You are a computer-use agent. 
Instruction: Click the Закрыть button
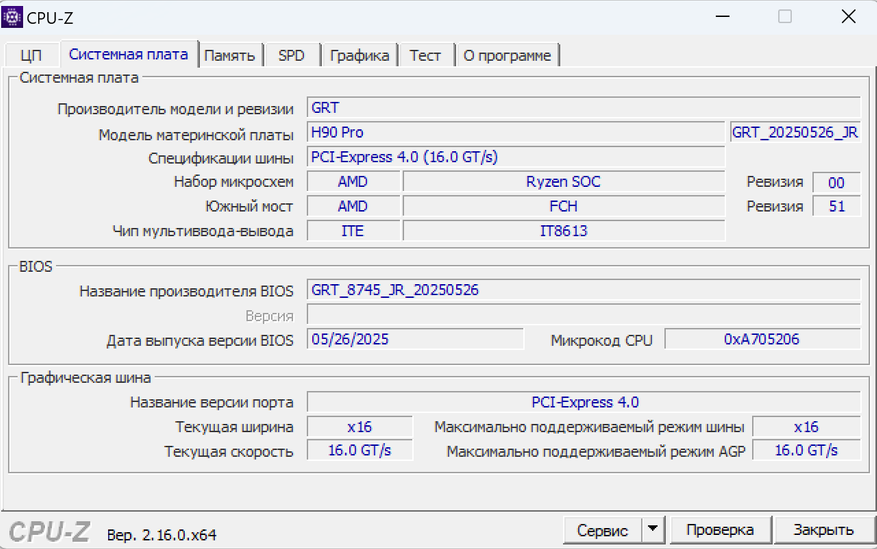[823, 530]
